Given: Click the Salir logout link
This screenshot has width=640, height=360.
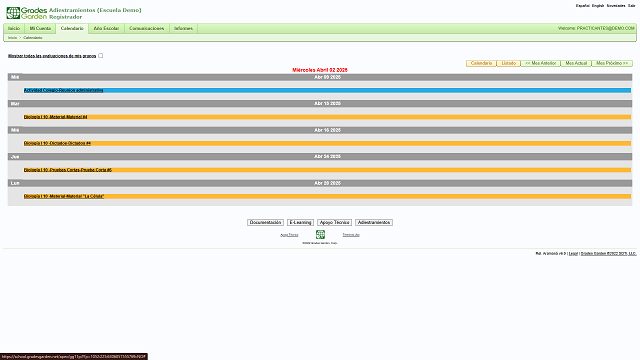Looking at the screenshot, I should click(x=631, y=6).
